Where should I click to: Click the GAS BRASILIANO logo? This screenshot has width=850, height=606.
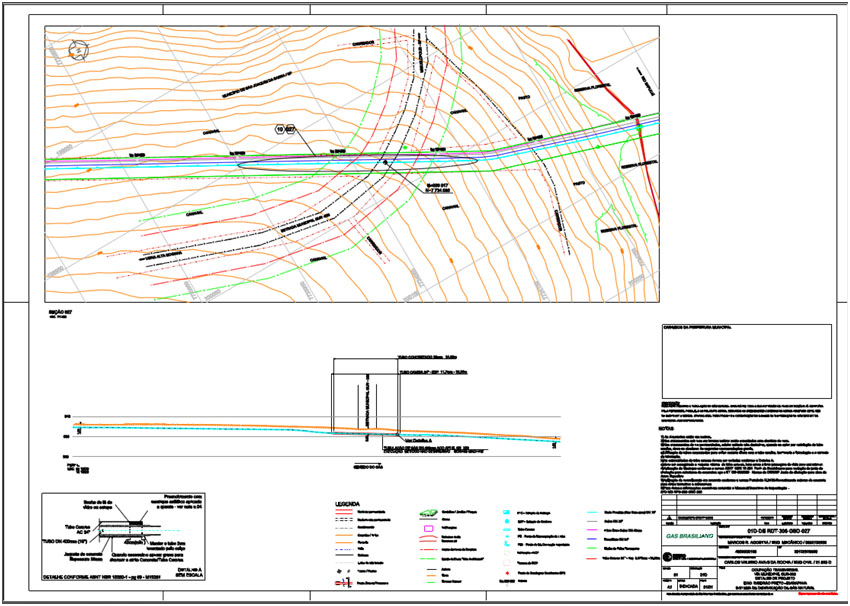pyautogui.click(x=691, y=537)
